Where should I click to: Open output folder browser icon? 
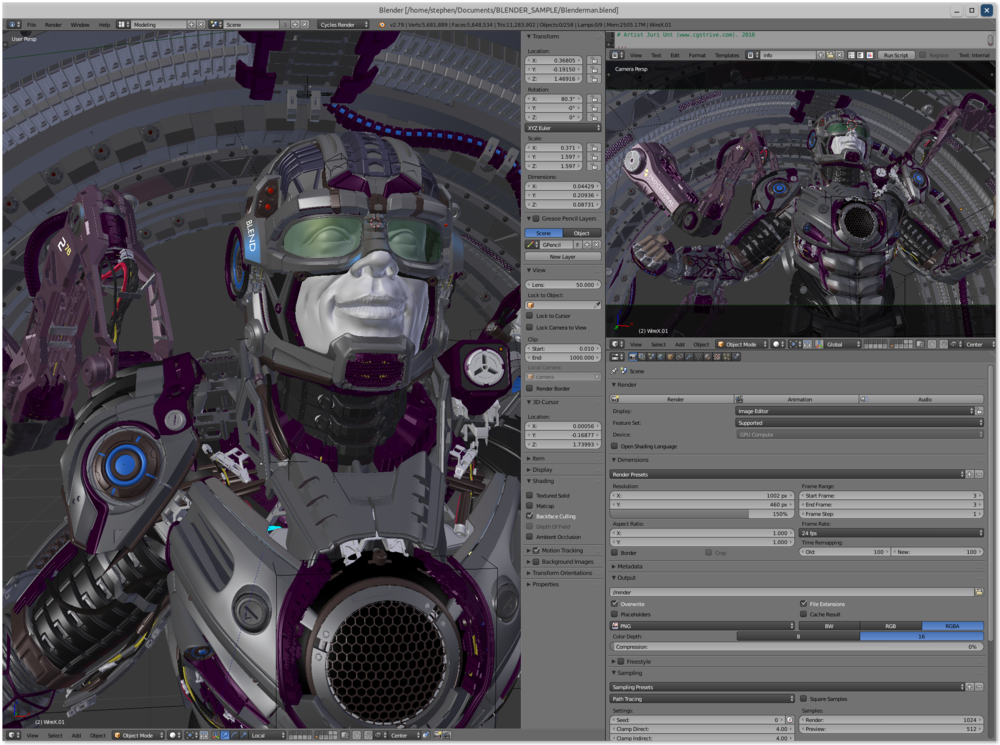click(x=978, y=592)
